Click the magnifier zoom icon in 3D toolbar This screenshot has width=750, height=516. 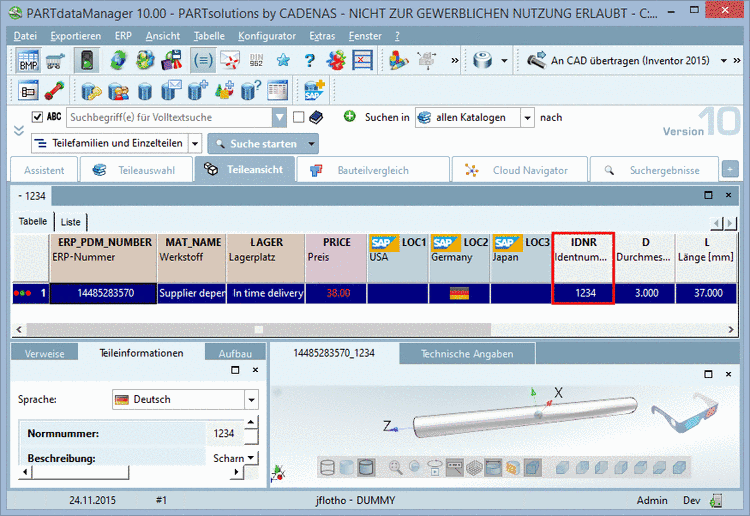tap(395, 467)
